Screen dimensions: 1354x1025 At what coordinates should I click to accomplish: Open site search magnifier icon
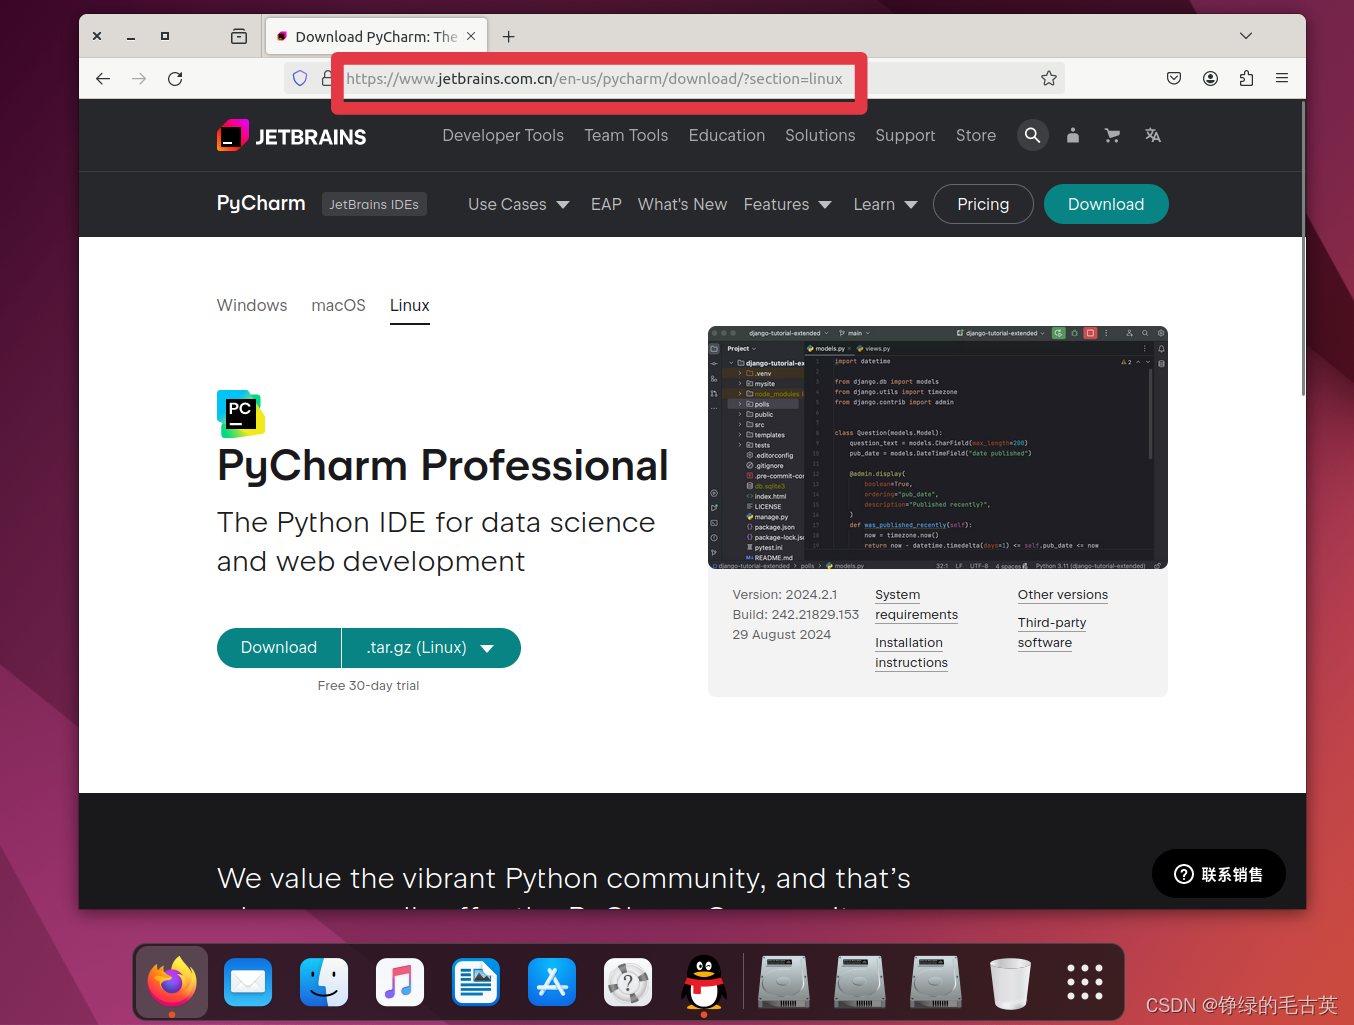[1033, 135]
